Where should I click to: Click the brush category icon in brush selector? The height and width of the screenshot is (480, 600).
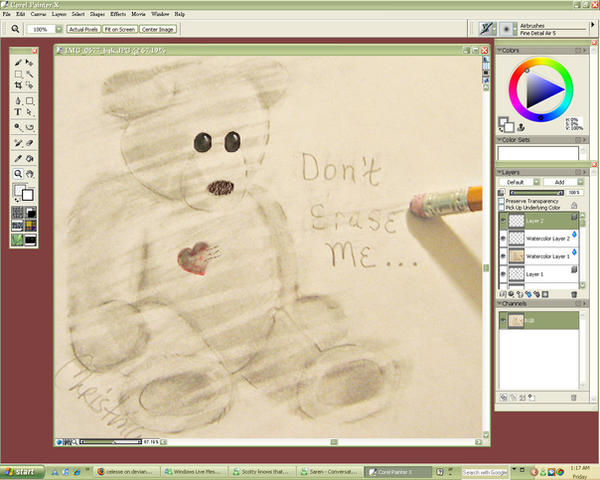(486, 29)
